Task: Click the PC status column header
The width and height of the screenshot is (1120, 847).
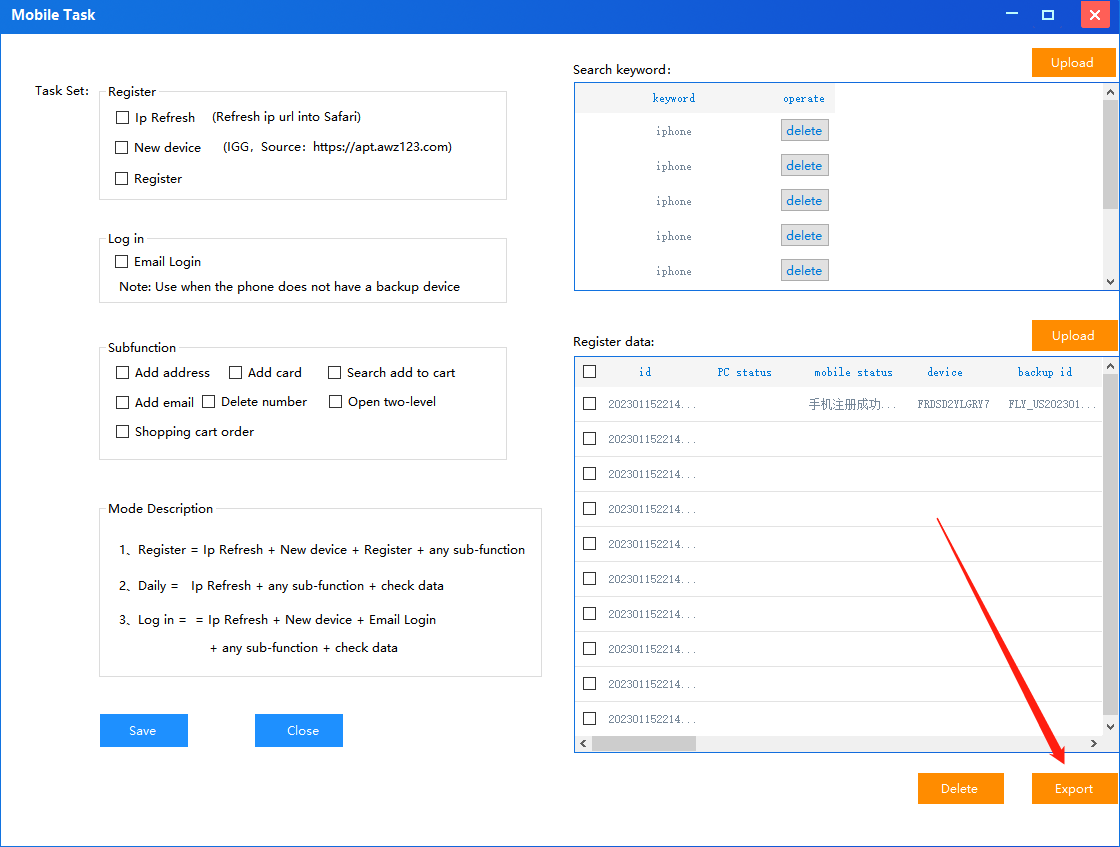Action: [x=744, y=372]
